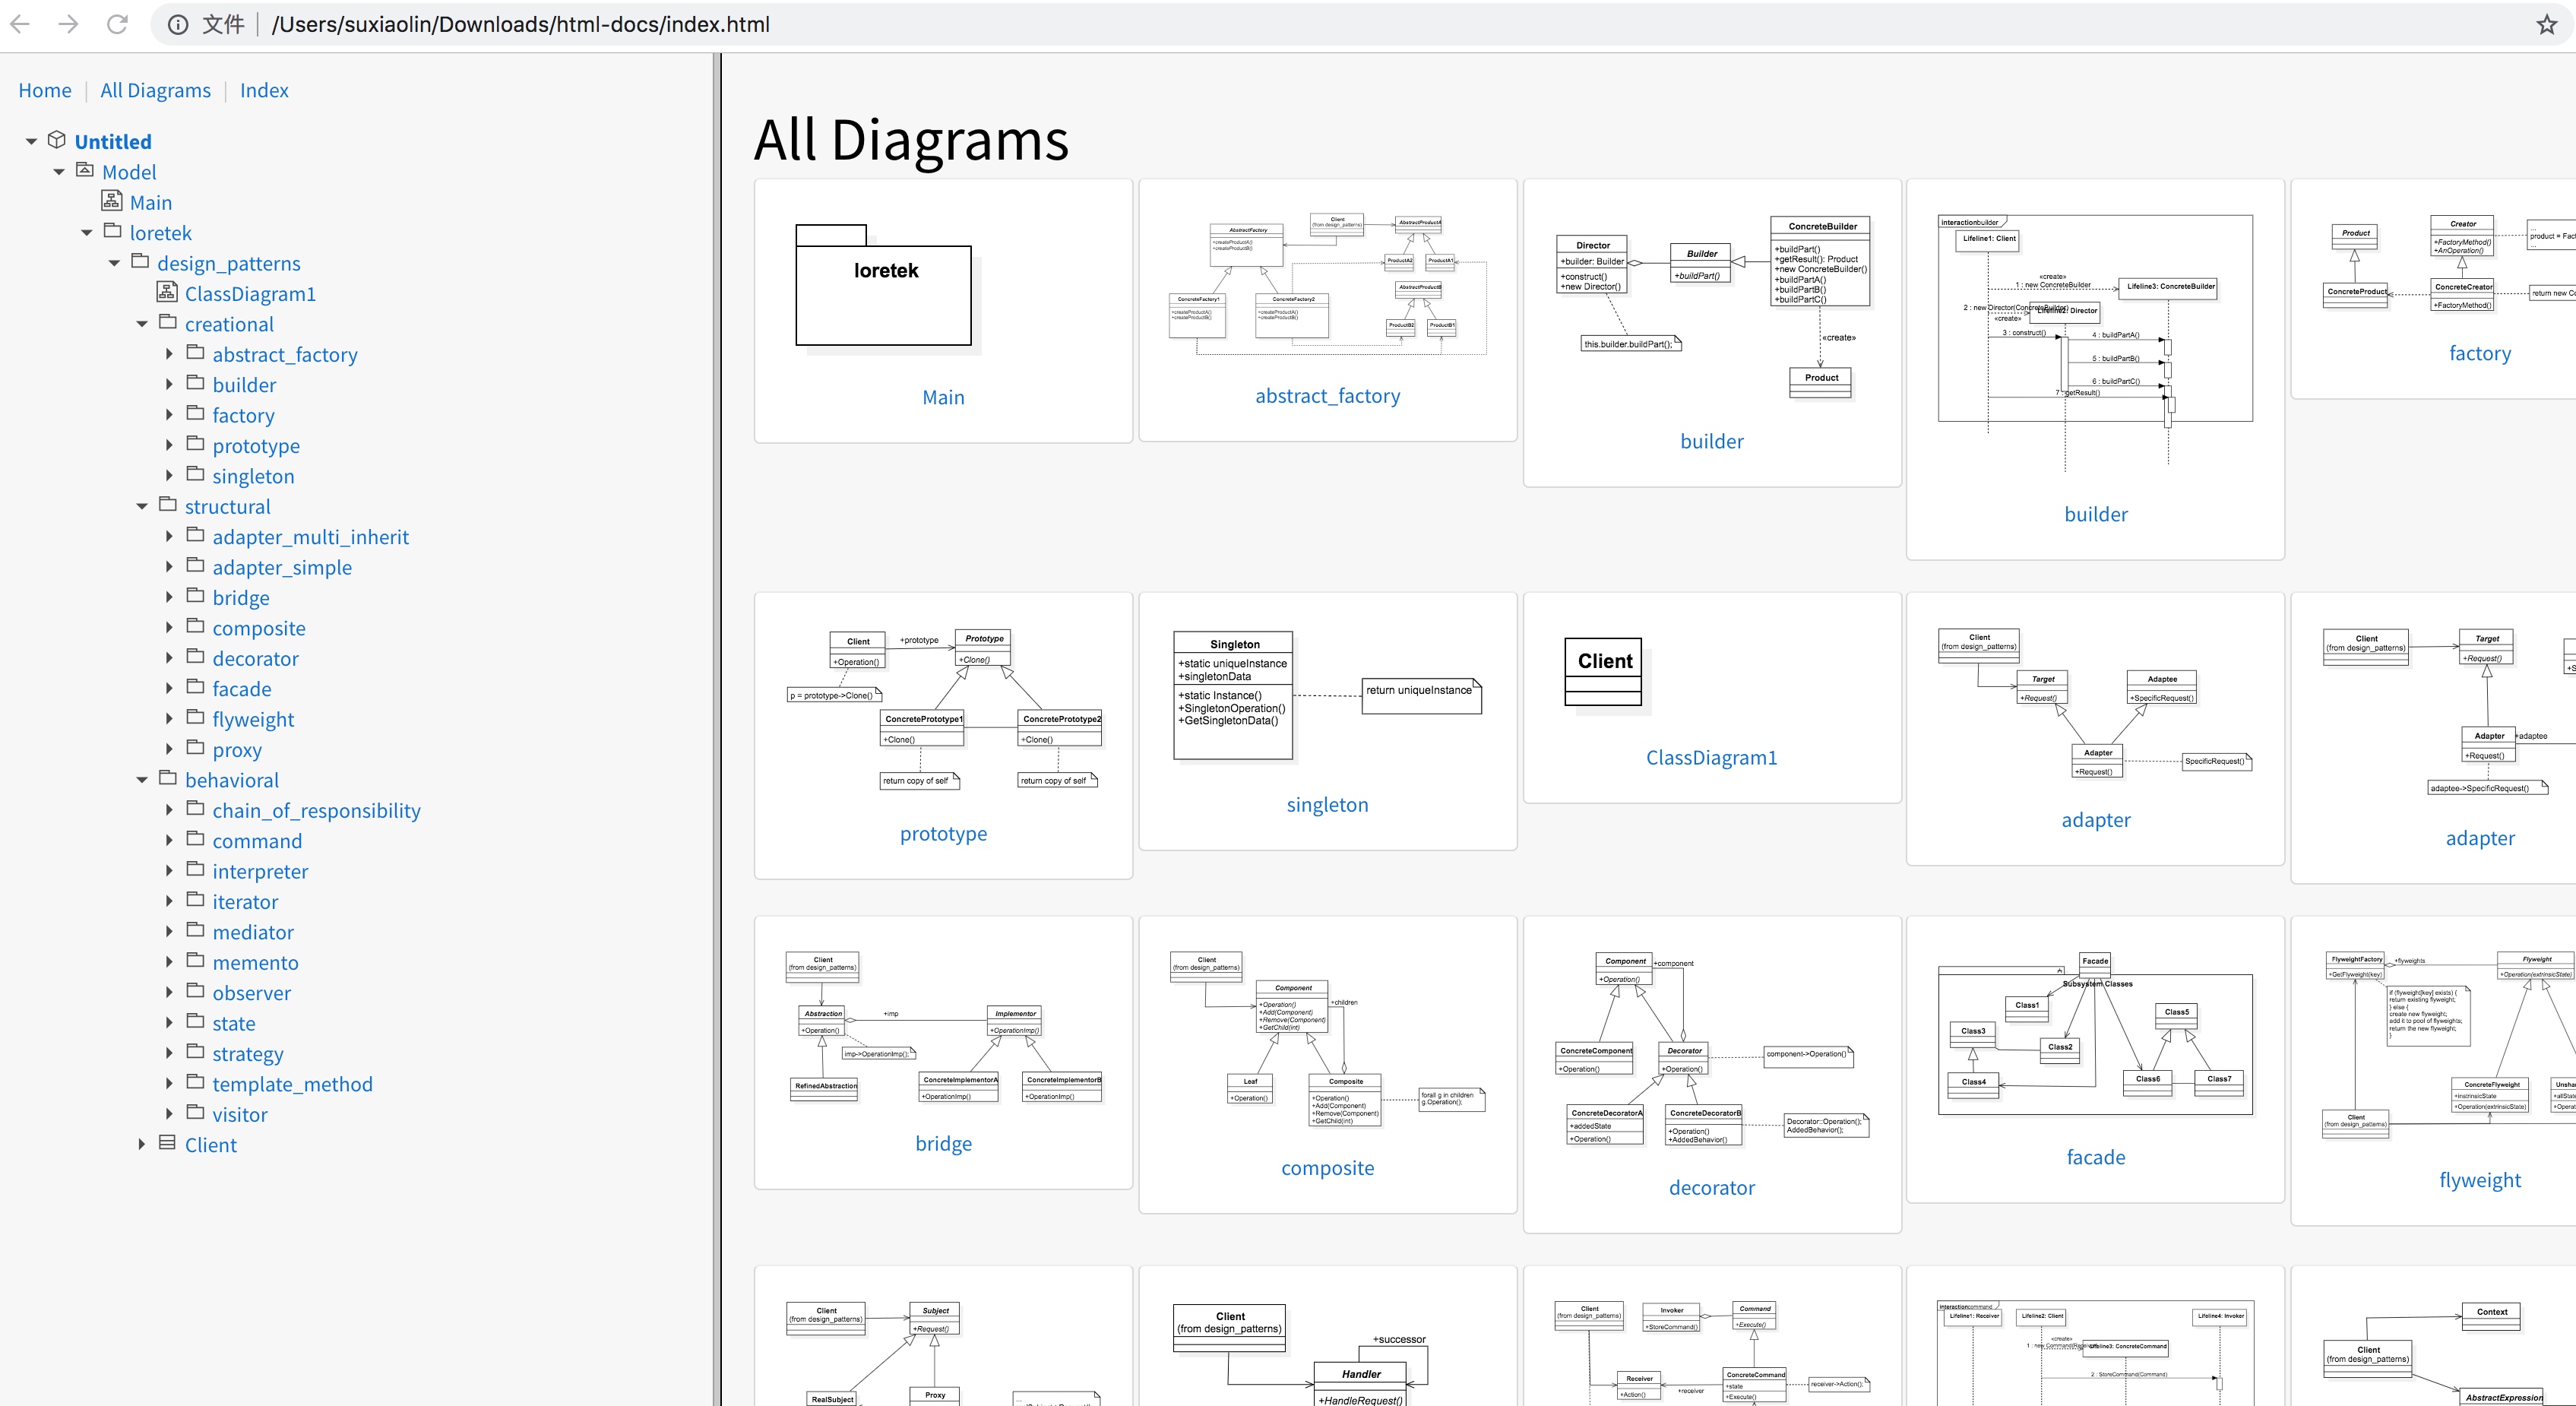This screenshot has width=2576, height=1406.
Task: Click the builder sequence diagram thumbnail
Action: [2095, 342]
